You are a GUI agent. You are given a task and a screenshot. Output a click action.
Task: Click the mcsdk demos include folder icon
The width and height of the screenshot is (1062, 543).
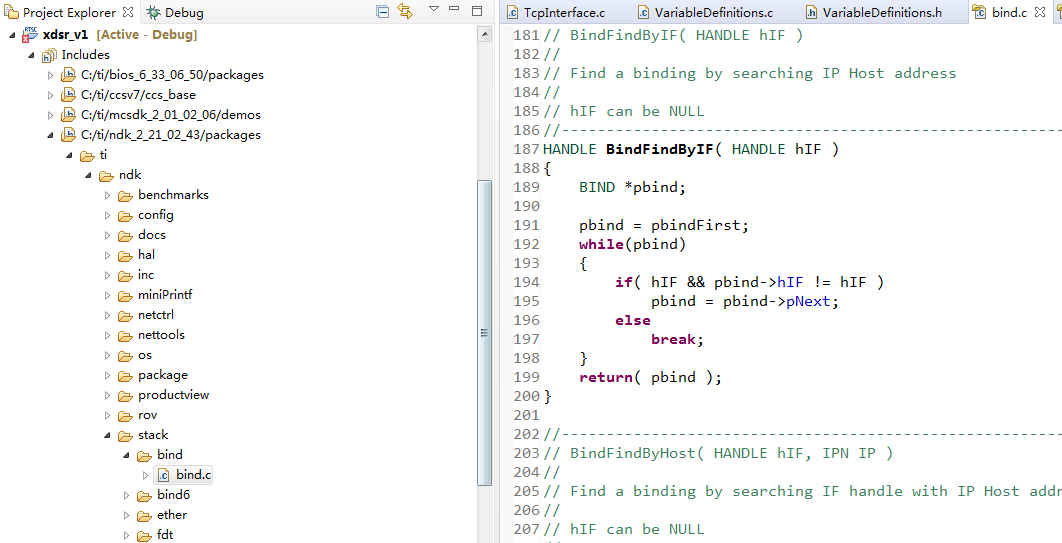point(68,115)
